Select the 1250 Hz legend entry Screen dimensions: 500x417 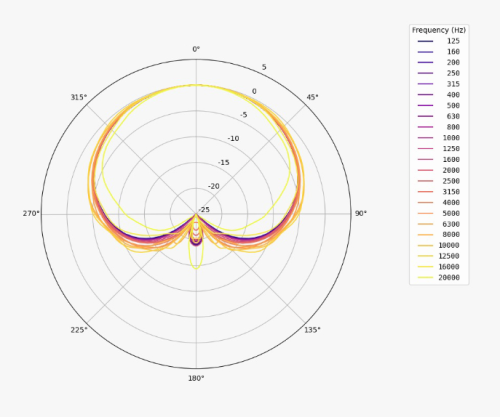click(439, 148)
